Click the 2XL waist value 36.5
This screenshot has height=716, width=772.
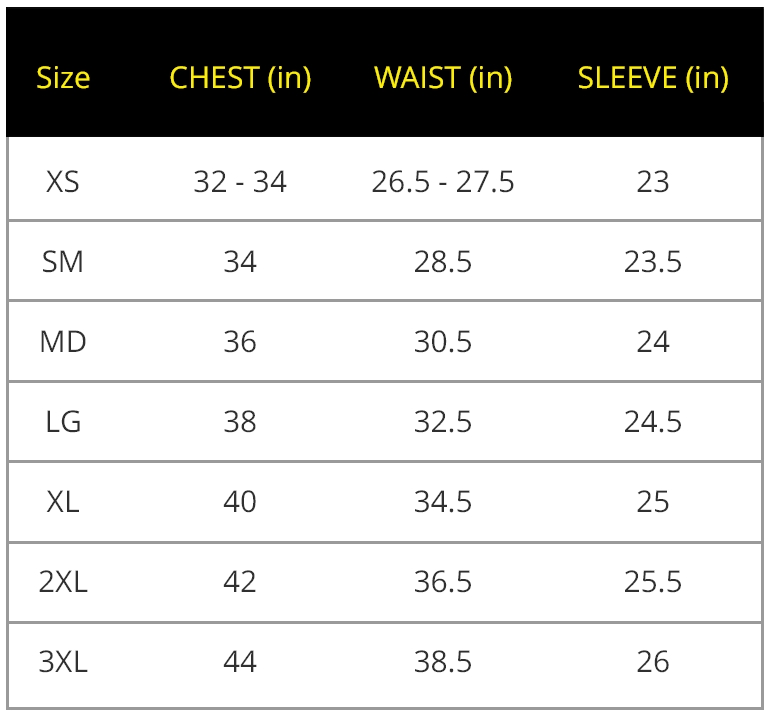coord(443,581)
